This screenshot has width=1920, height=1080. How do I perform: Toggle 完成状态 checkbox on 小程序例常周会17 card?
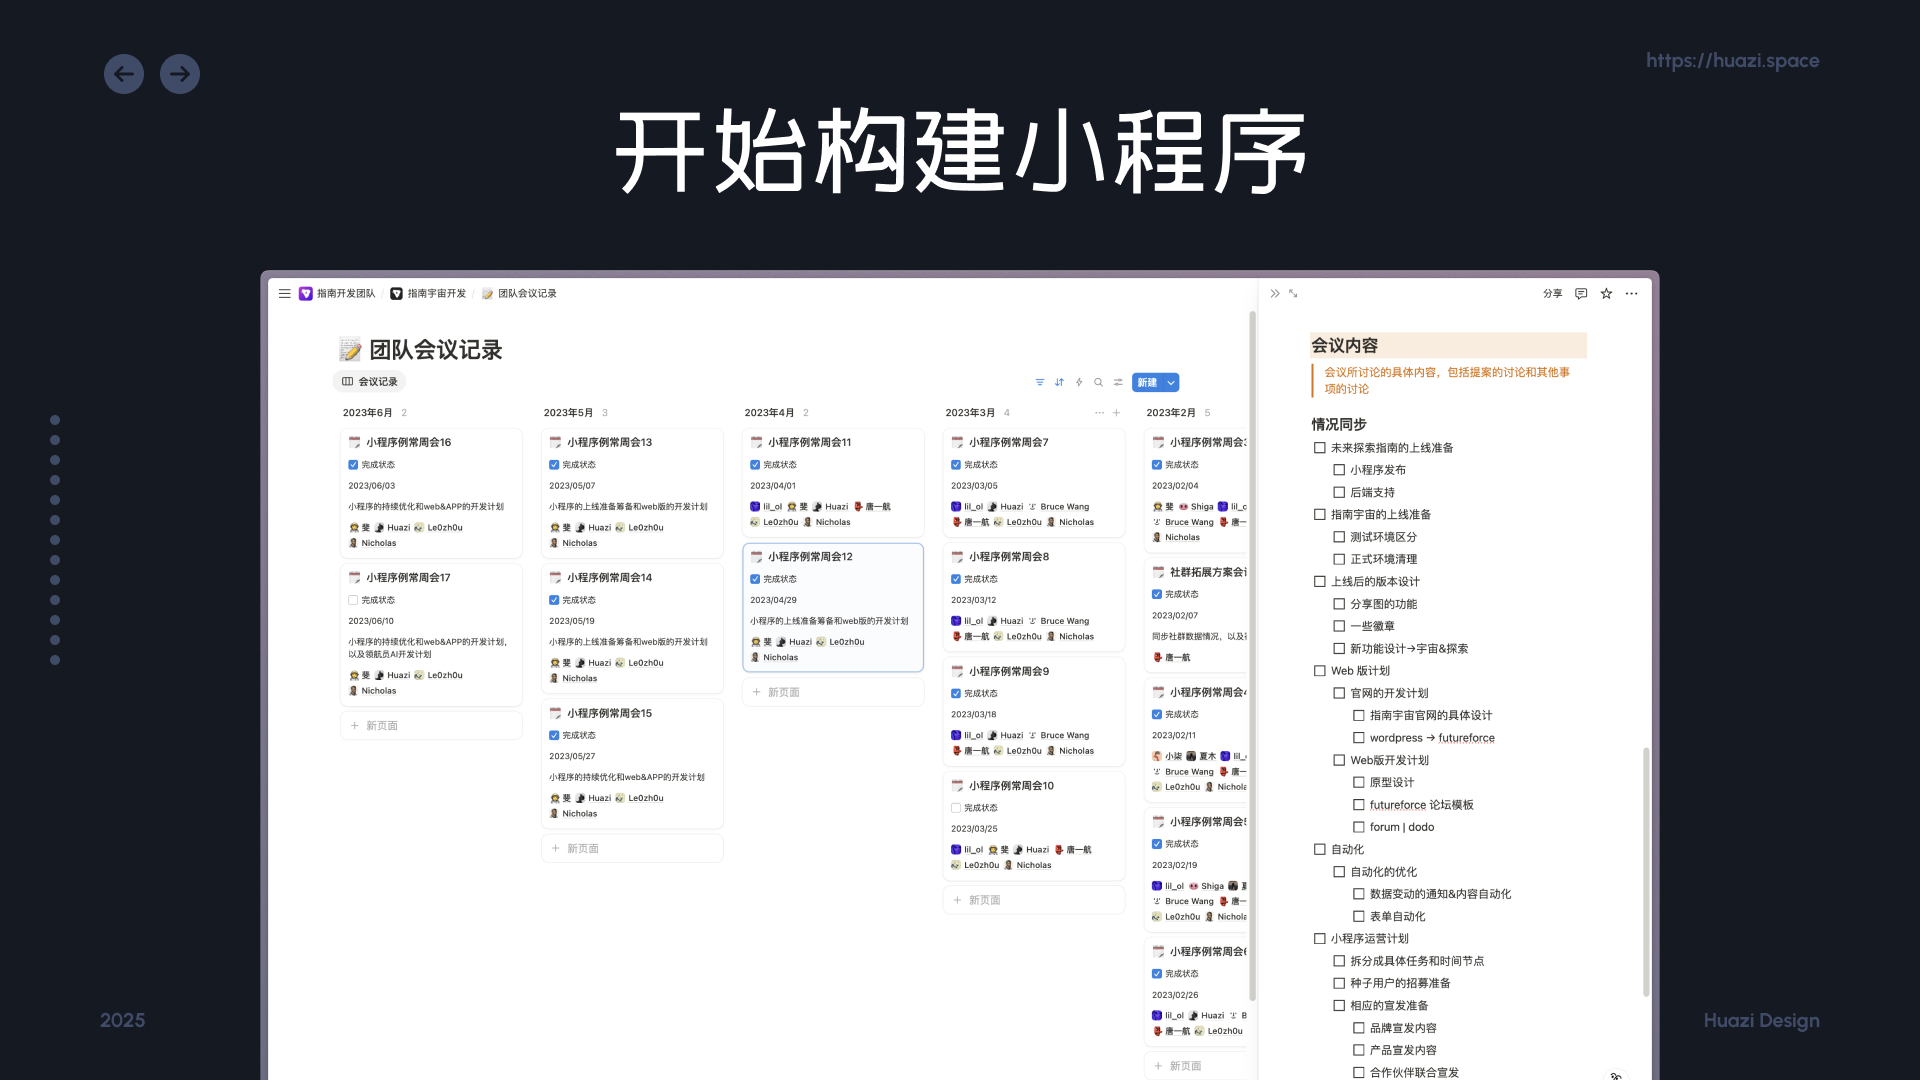[x=353, y=600]
